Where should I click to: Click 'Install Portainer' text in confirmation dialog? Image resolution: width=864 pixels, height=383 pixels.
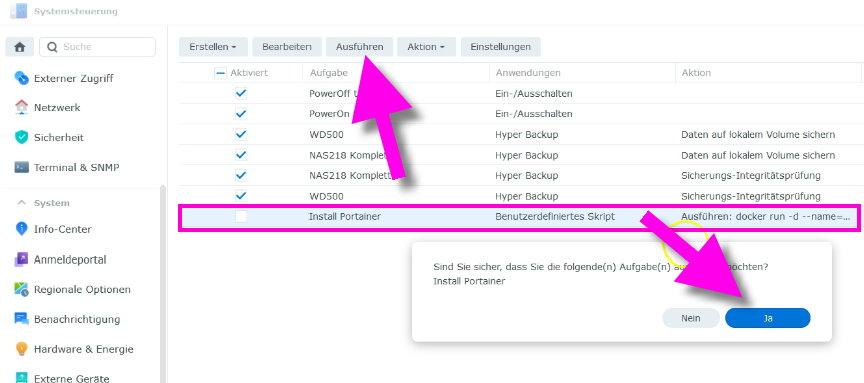(x=469, y=281)
